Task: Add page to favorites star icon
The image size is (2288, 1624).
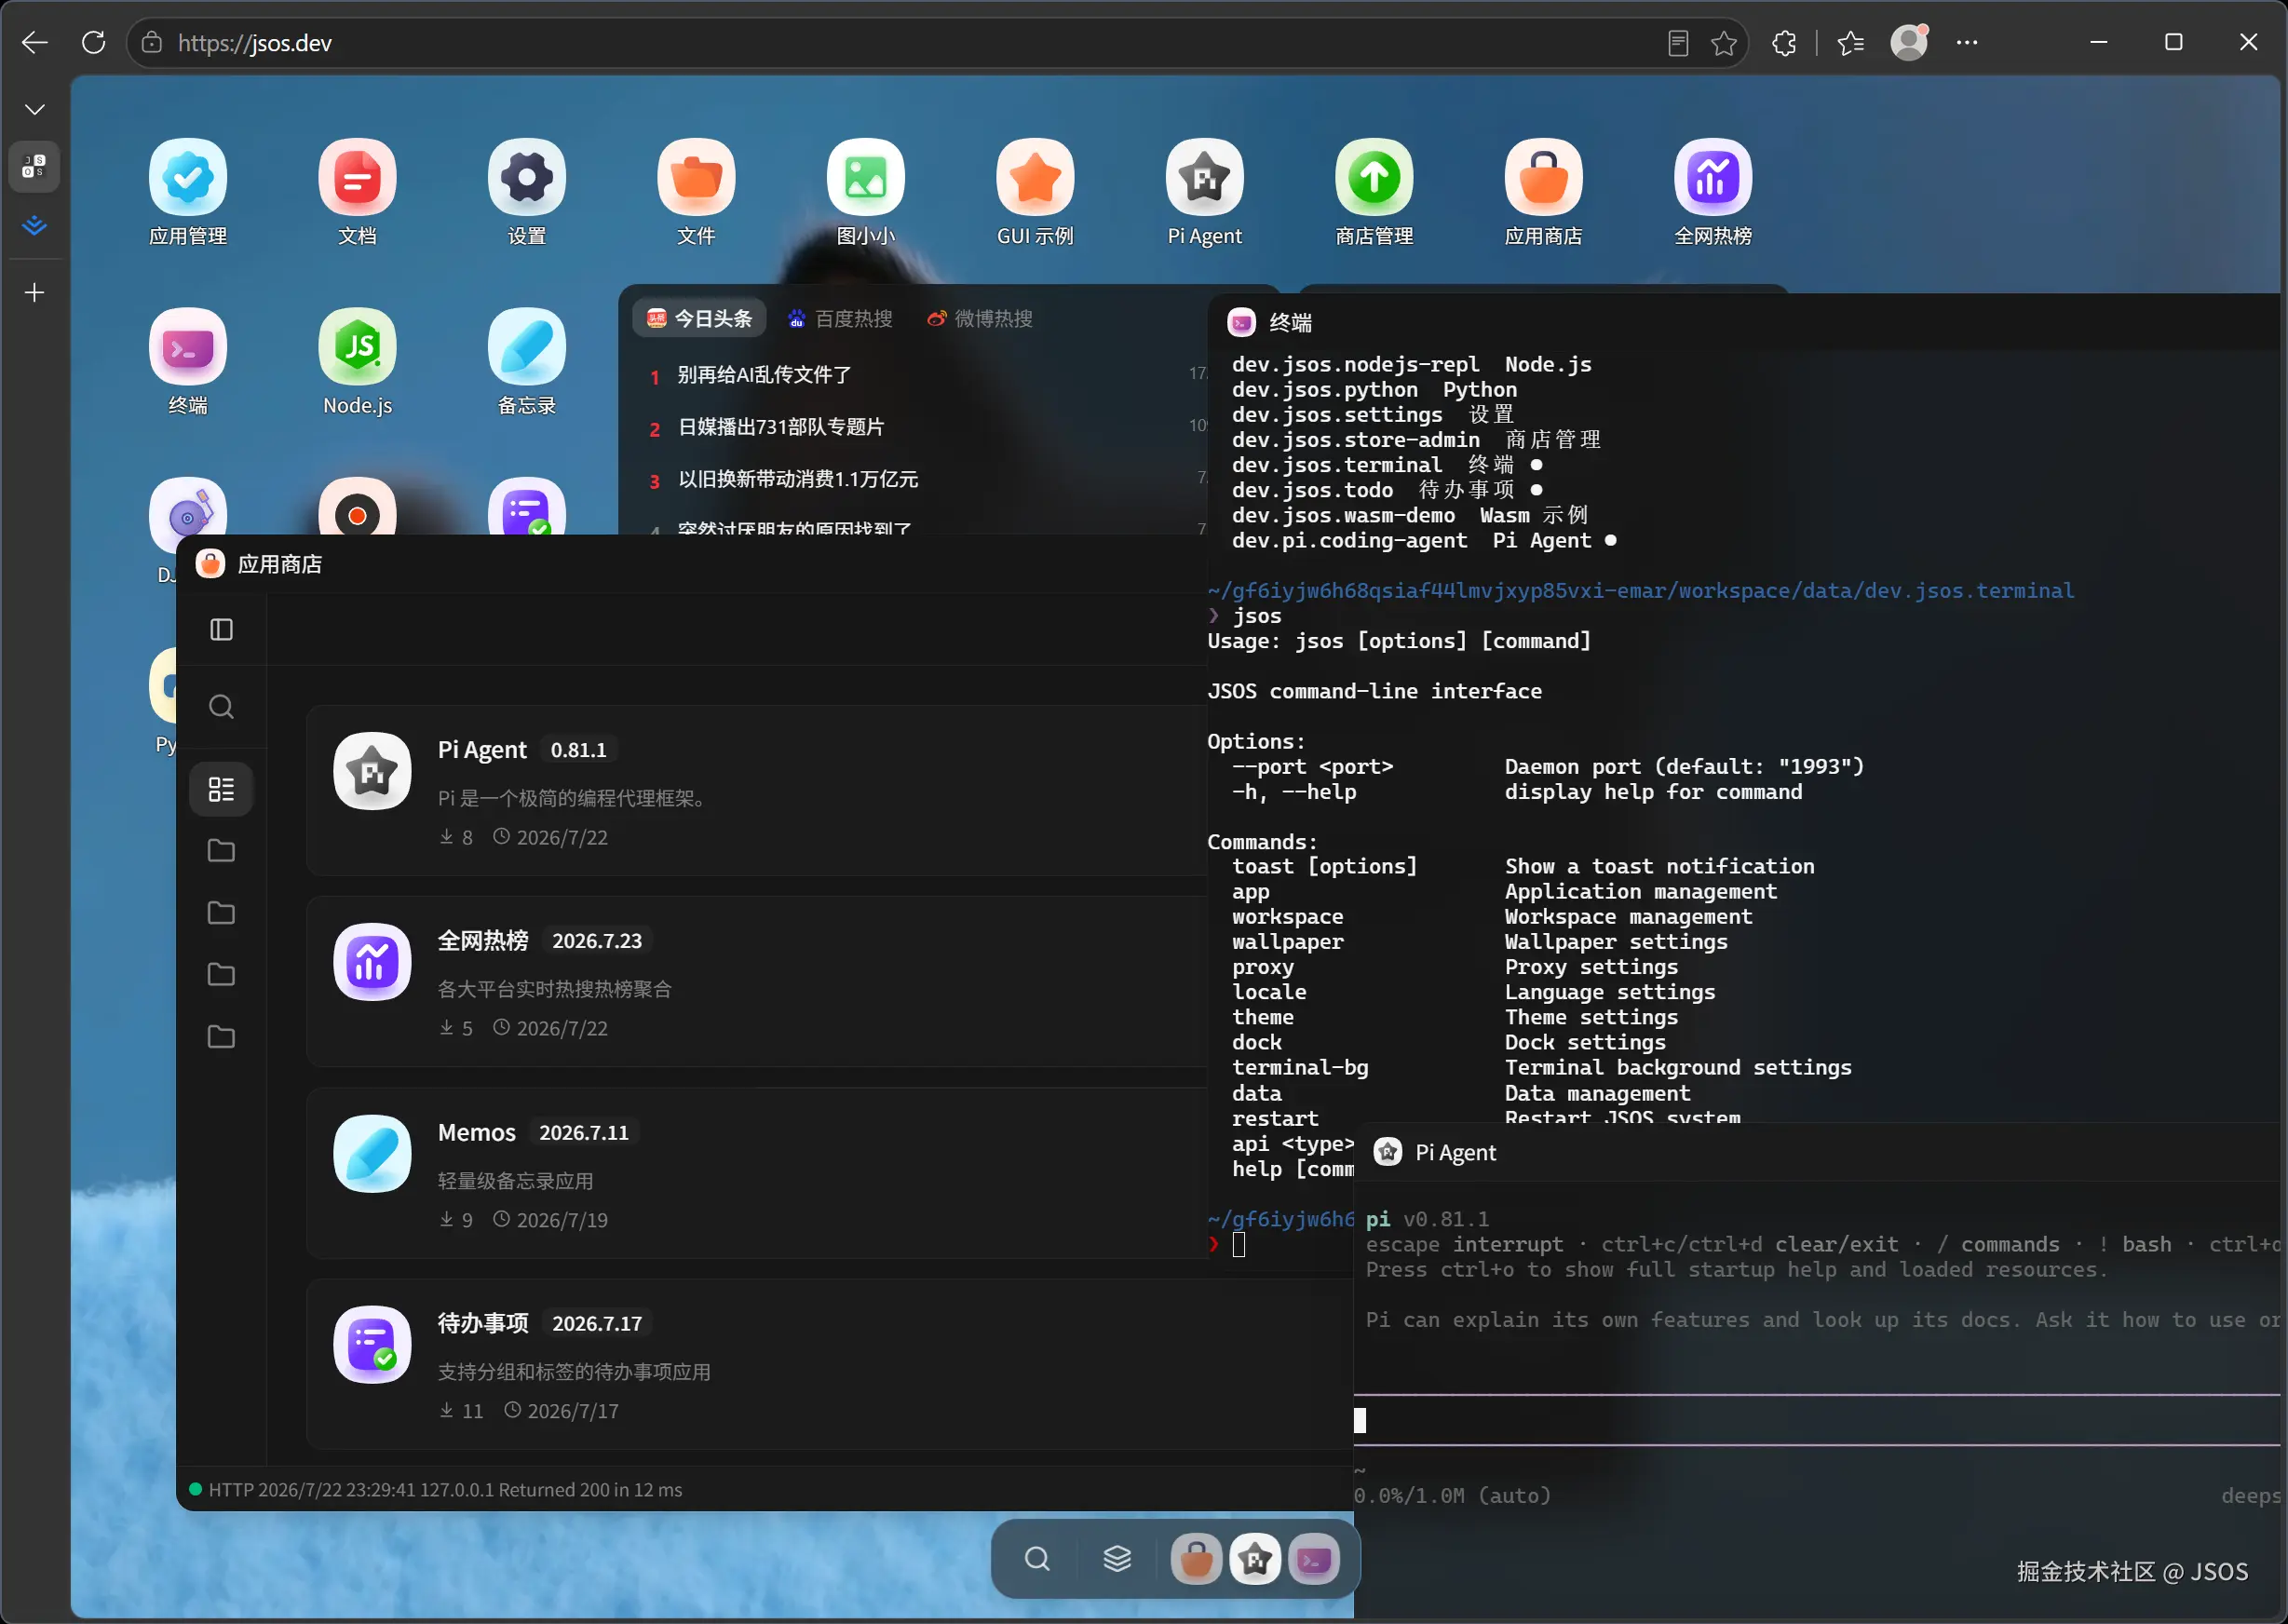Action: point(1724,43)
